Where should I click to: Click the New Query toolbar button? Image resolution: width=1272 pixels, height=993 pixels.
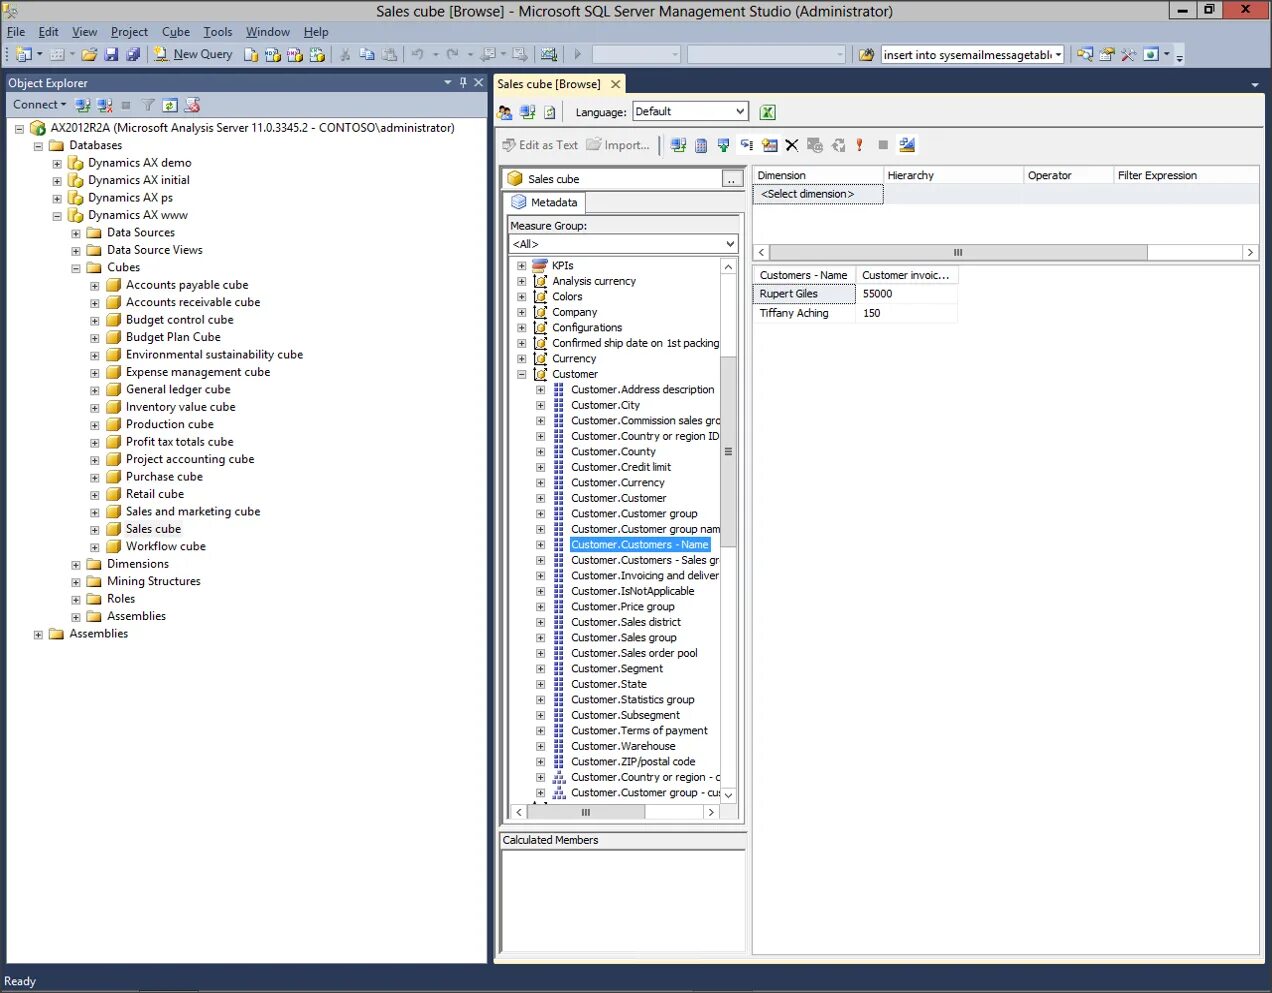click(193, 54)
